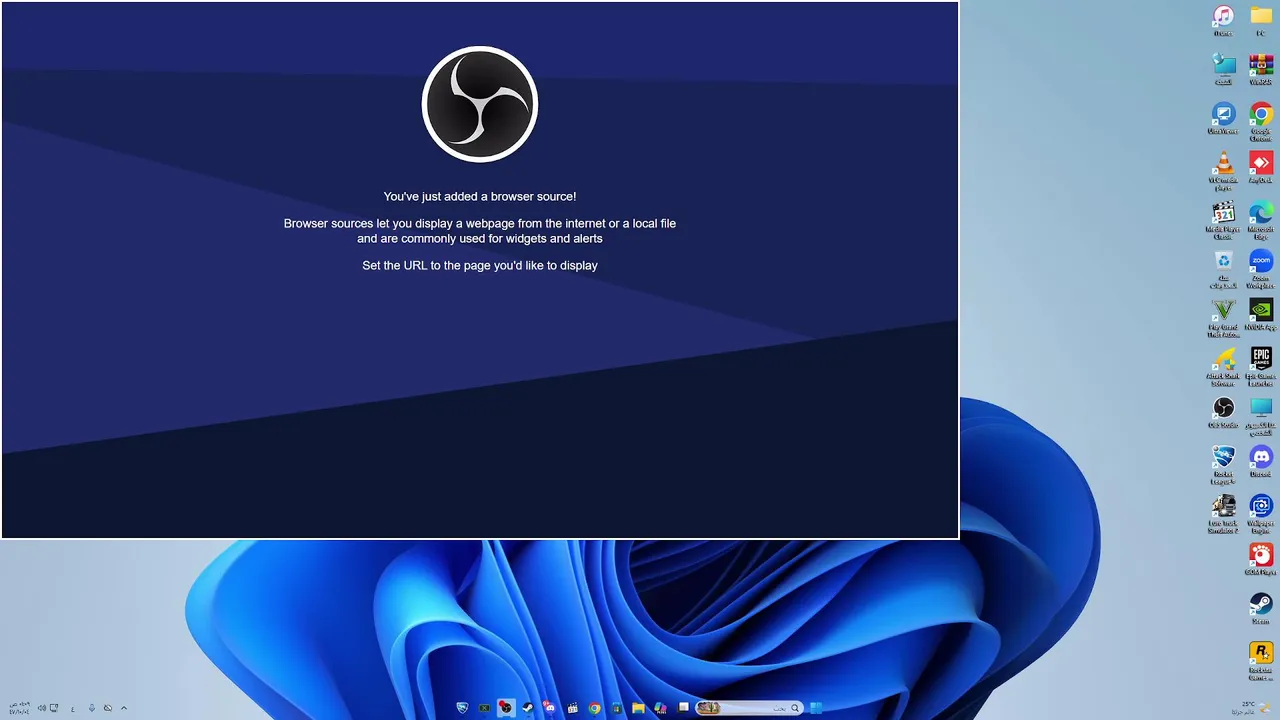
Task: Click the microphone tray icon
Action: click(x=92, y=708)
